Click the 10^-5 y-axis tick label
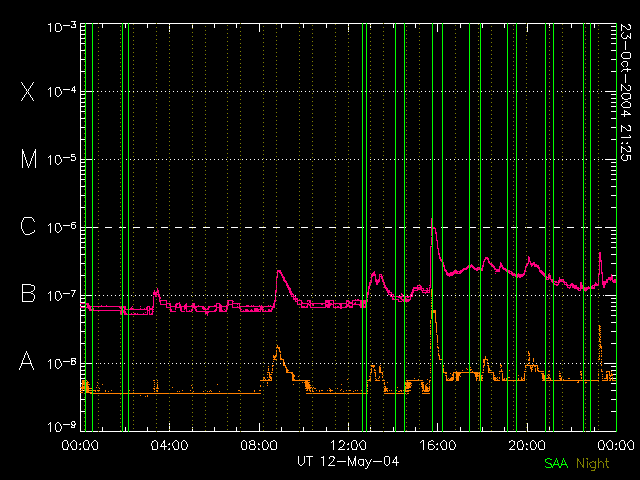Image resolution: width=640 pixels, height=480 pixels. 62,160
